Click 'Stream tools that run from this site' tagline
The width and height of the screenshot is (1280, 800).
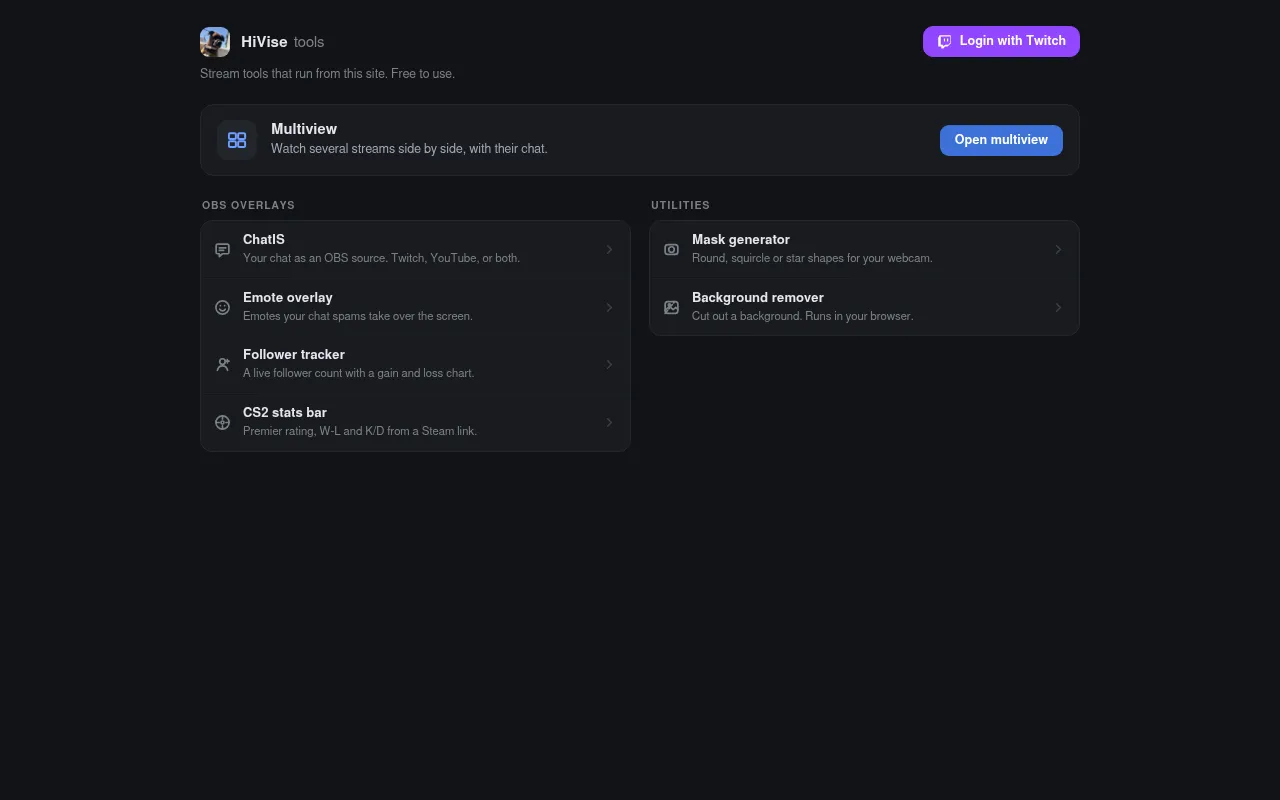point(327,74)
